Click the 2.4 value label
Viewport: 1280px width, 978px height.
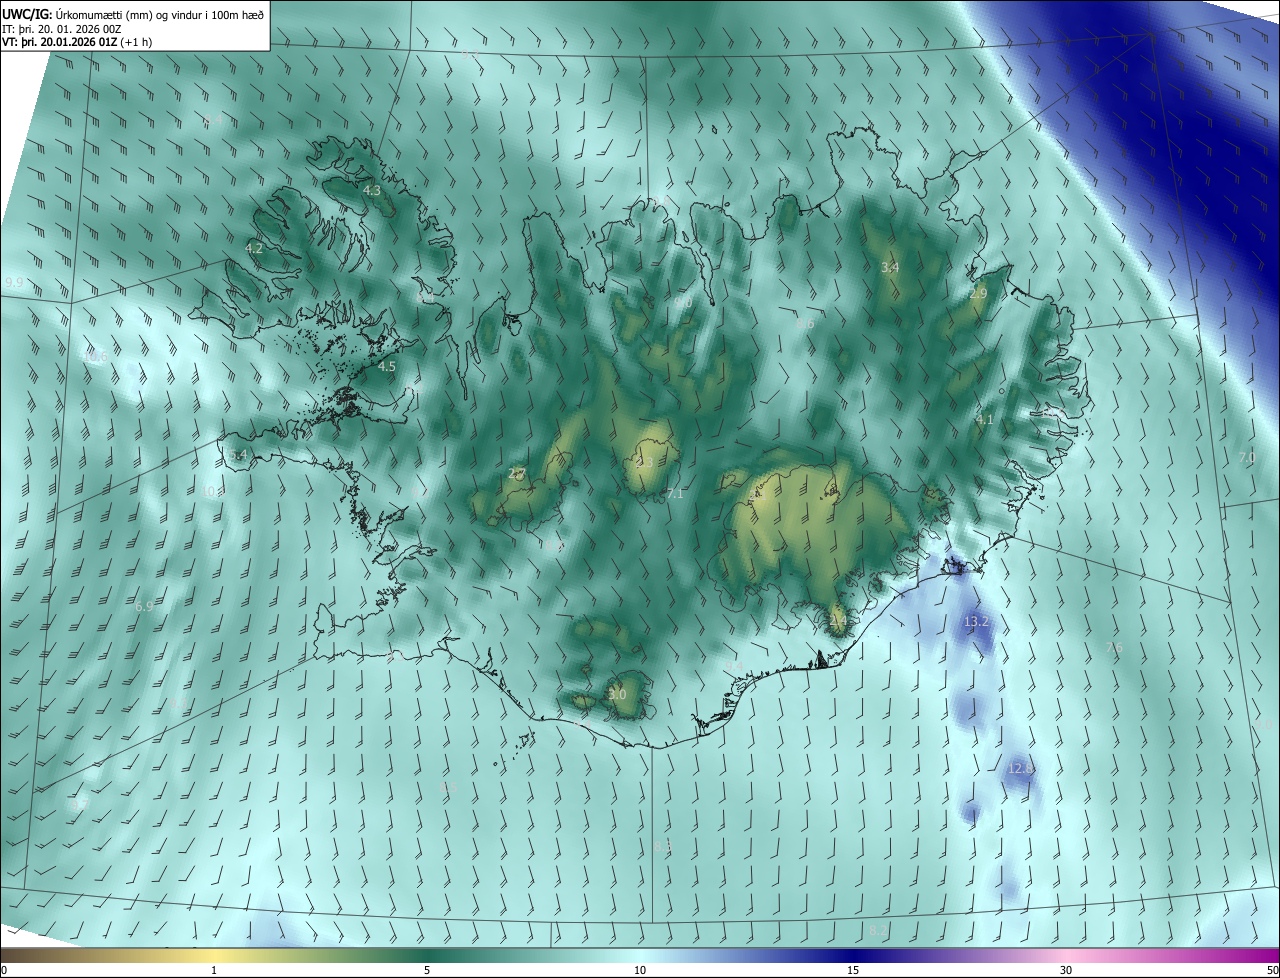coord(838,621)
